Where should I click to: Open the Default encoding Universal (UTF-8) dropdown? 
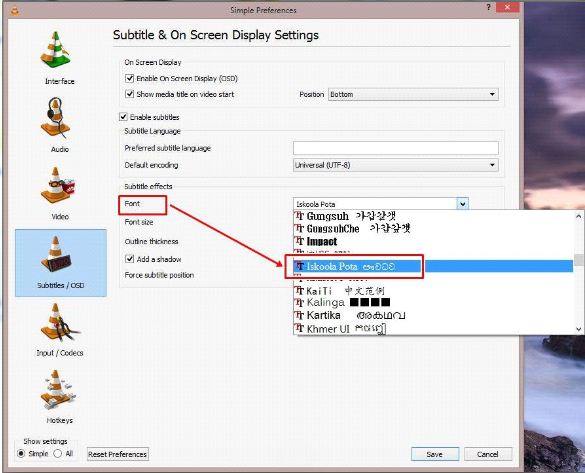coord(396,165)
